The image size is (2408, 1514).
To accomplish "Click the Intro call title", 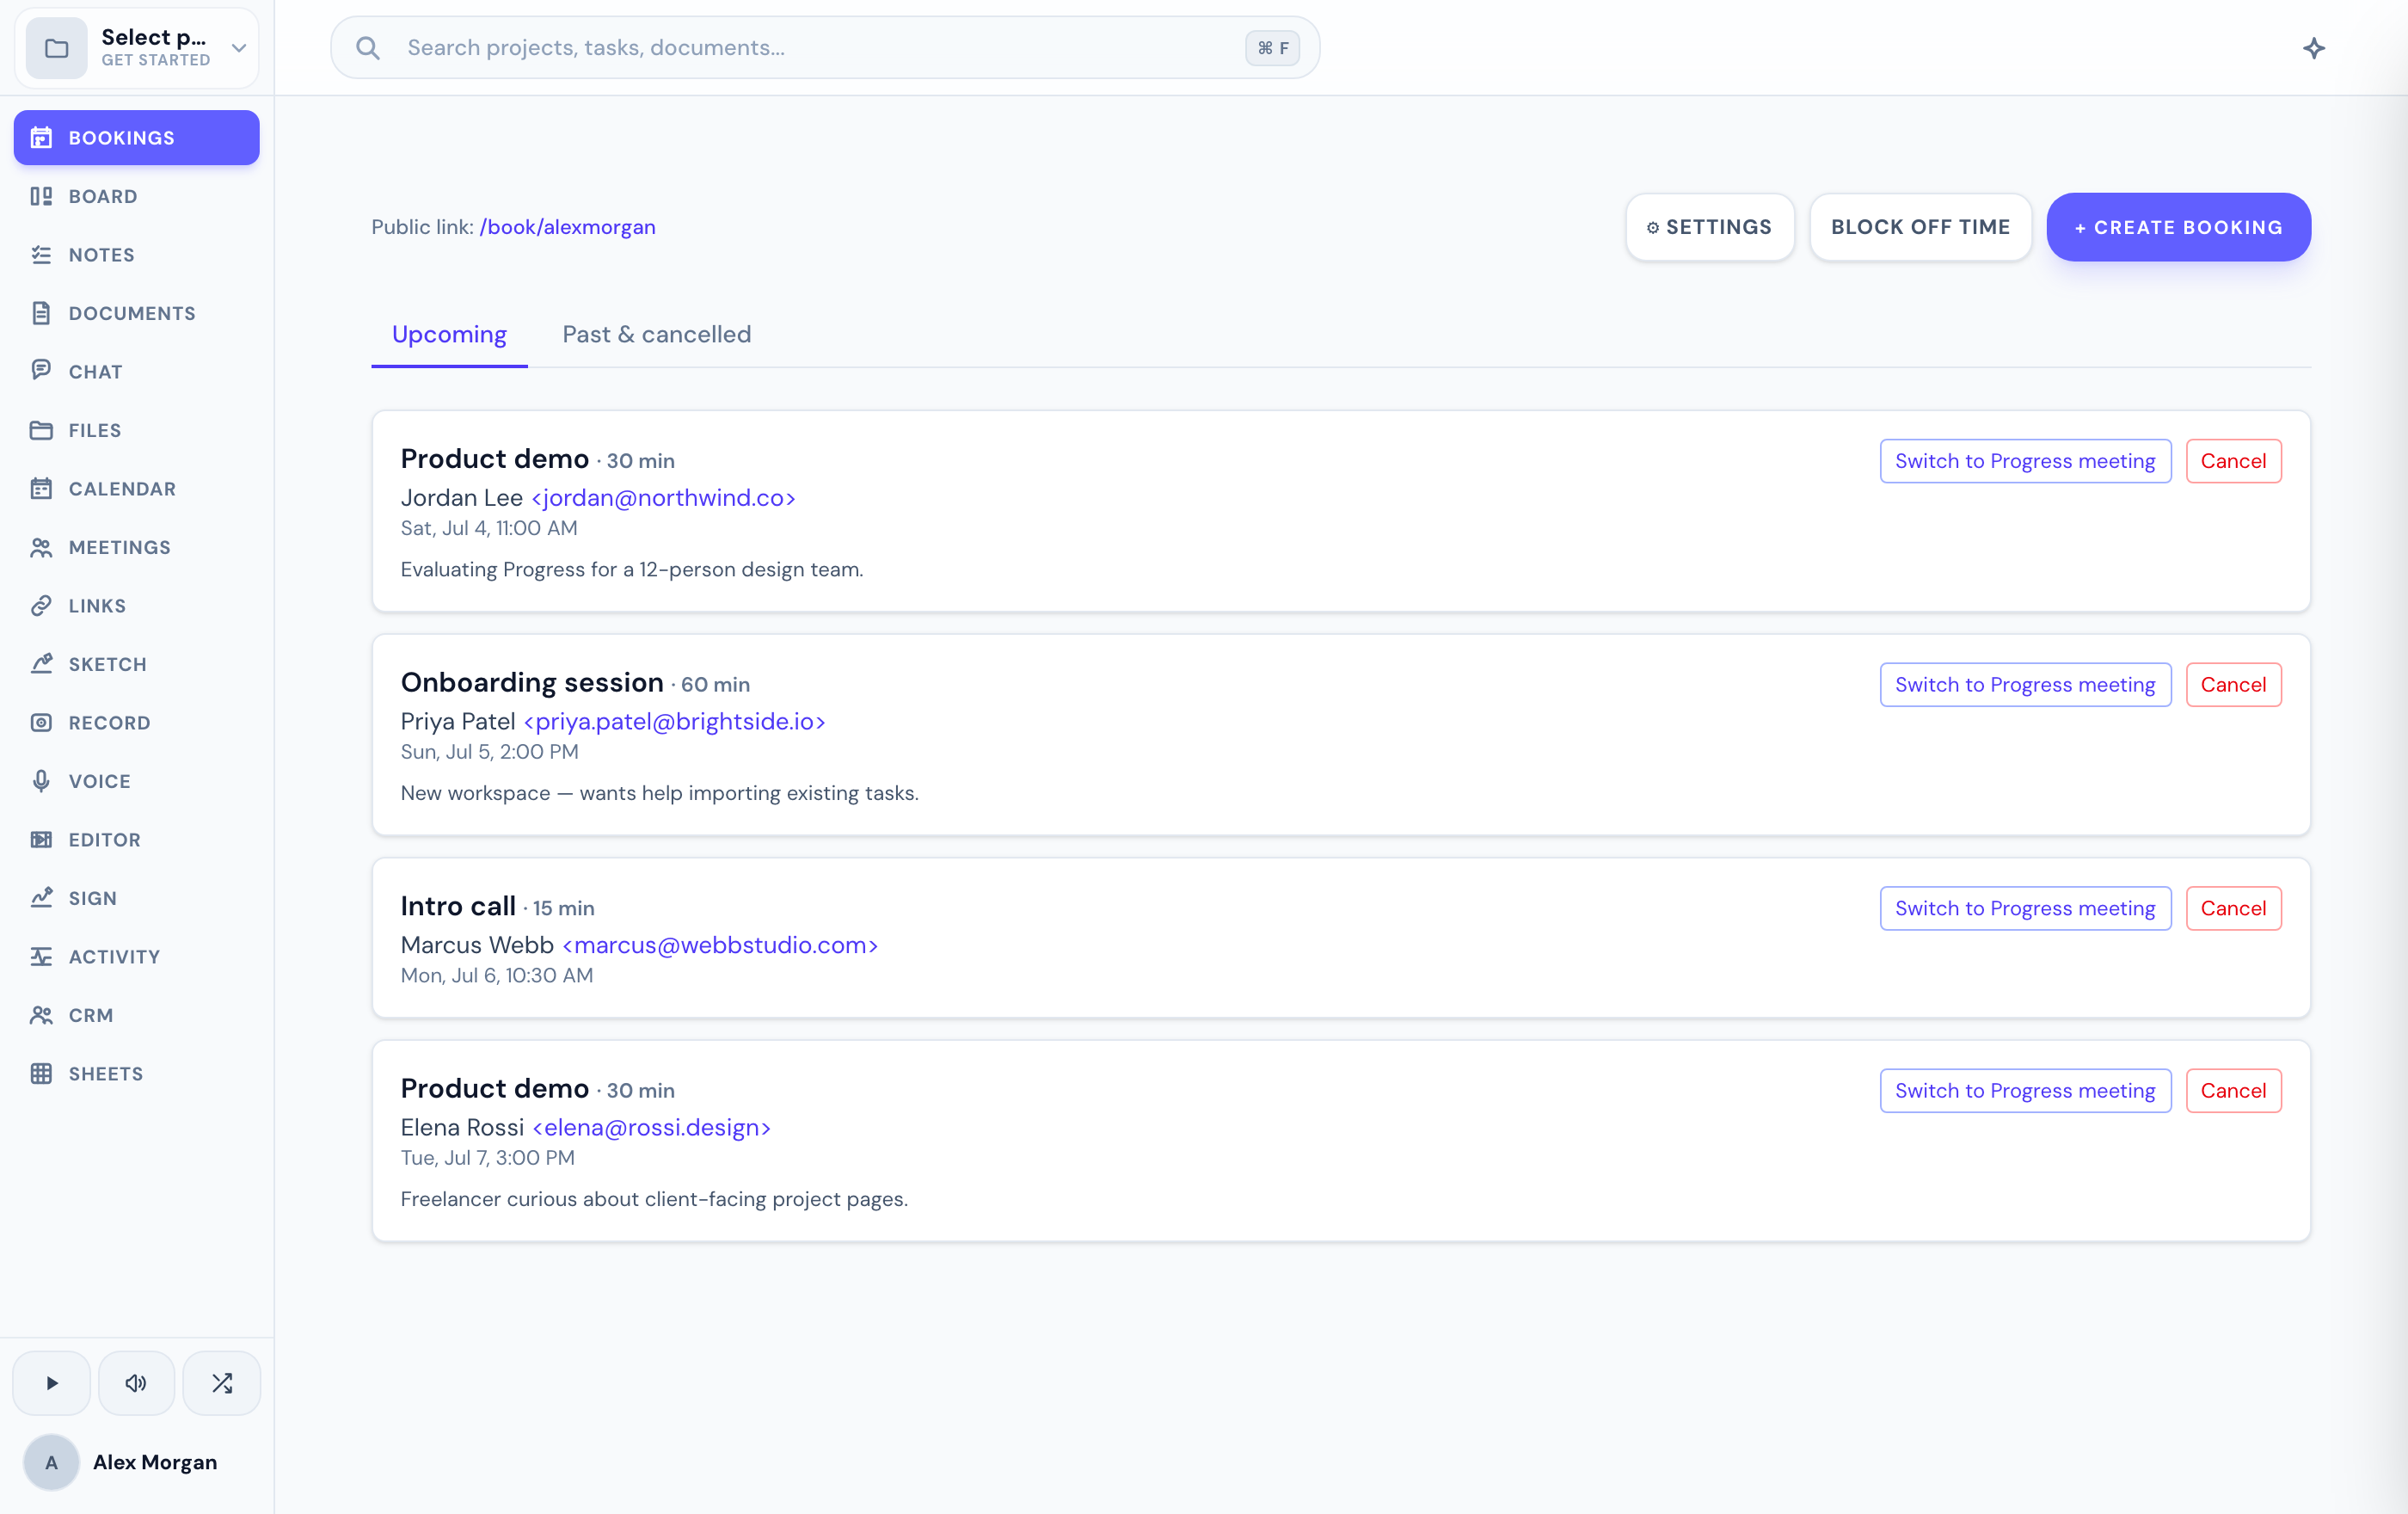I will (458, 906).
